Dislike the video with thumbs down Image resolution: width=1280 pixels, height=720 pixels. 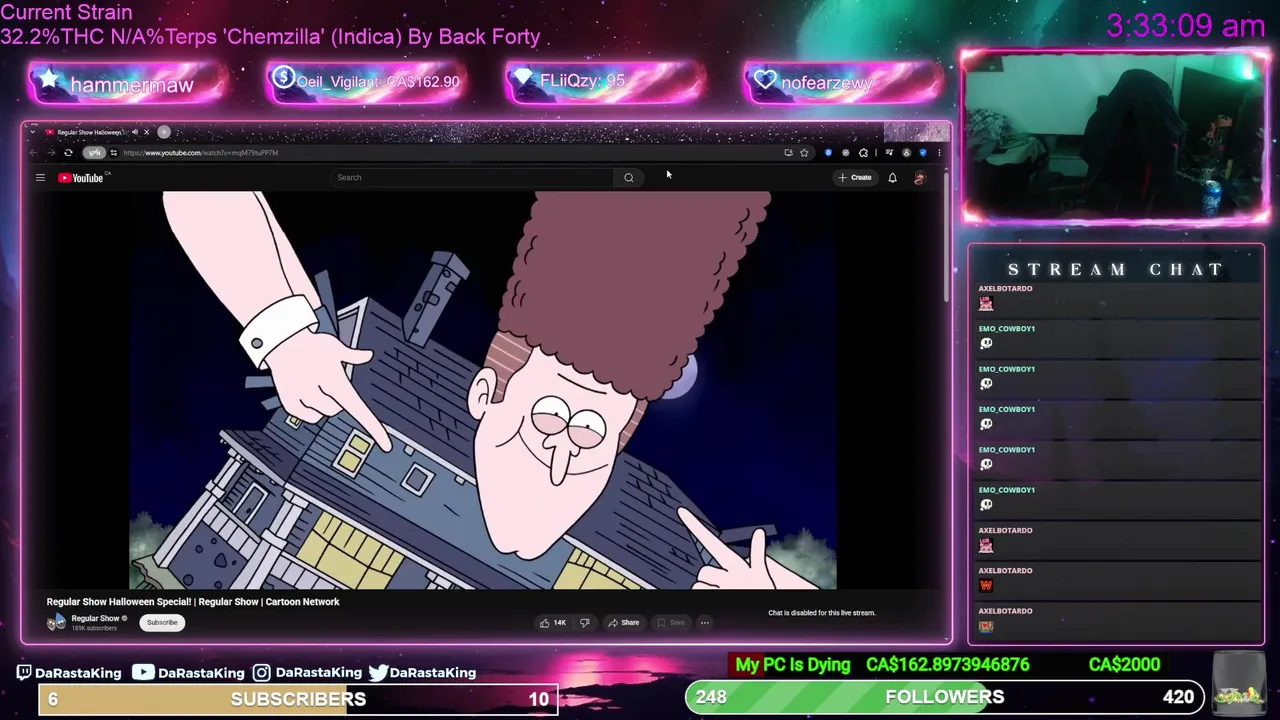(585, 623)
